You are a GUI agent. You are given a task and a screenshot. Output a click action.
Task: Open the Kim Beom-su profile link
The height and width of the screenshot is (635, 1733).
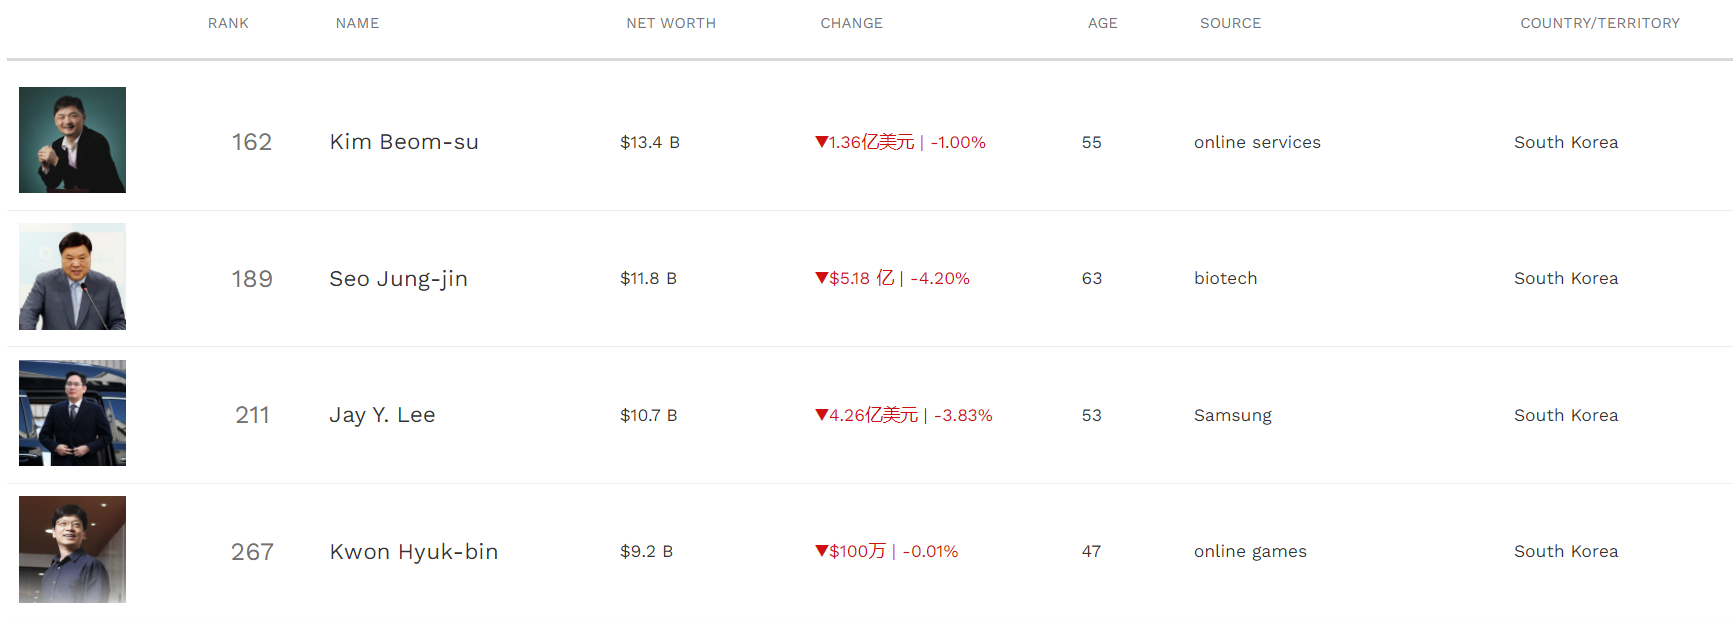coord(404,142)
